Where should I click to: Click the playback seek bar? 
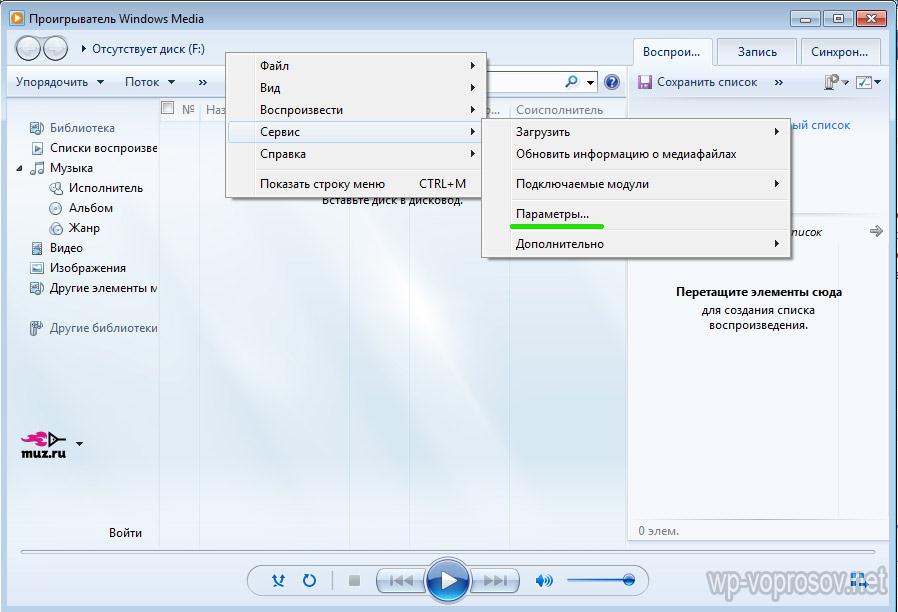coord(448,552)
